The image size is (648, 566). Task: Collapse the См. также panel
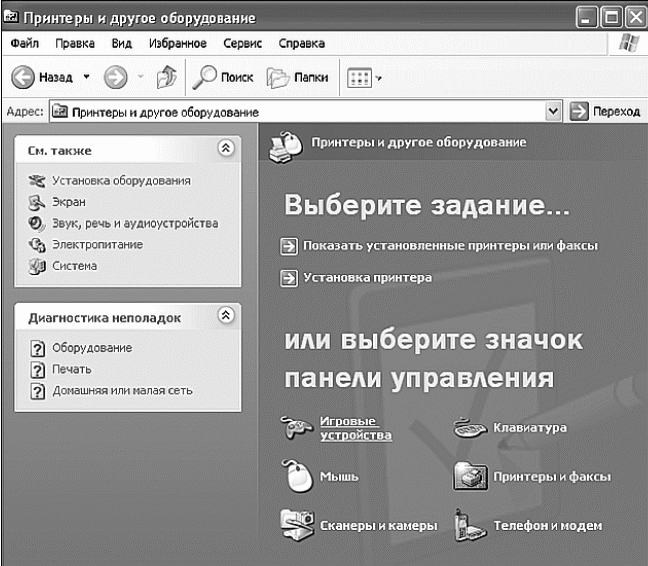pos(226,148)
